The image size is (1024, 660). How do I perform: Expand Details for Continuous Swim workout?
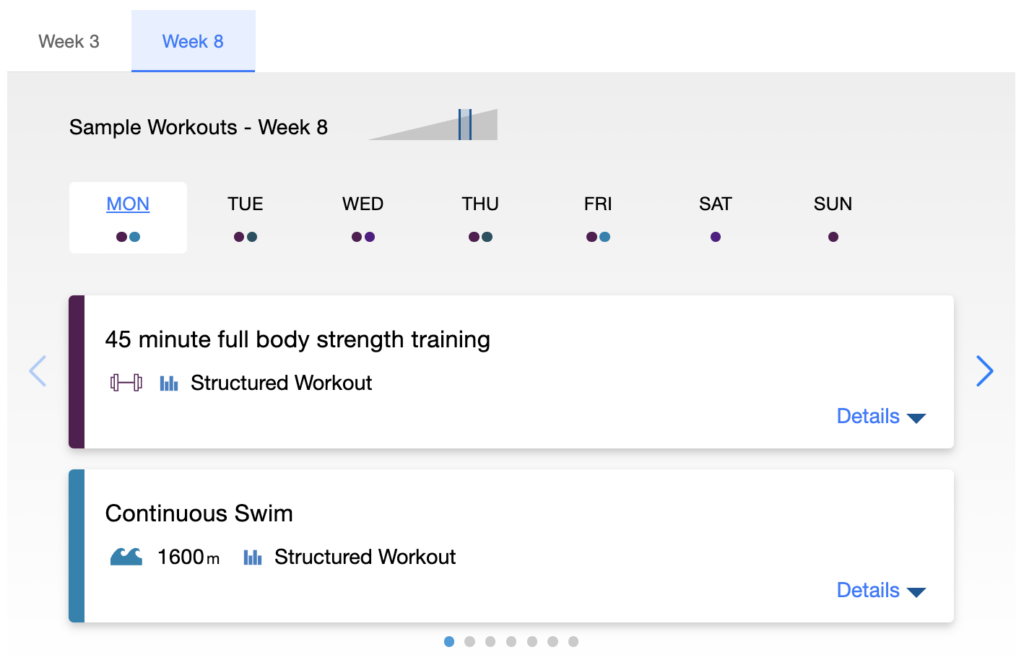[881, 591]
